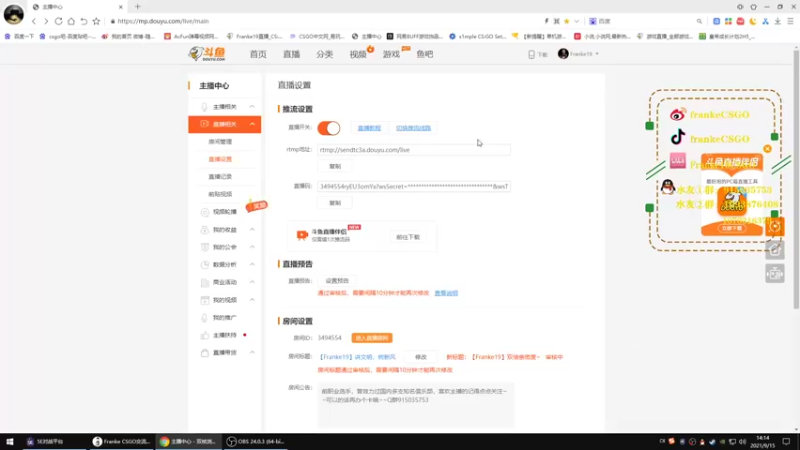800x450 pixels.
Task: Collapse the 主播相关 sidebar section chevron
Action: (252, 107)
